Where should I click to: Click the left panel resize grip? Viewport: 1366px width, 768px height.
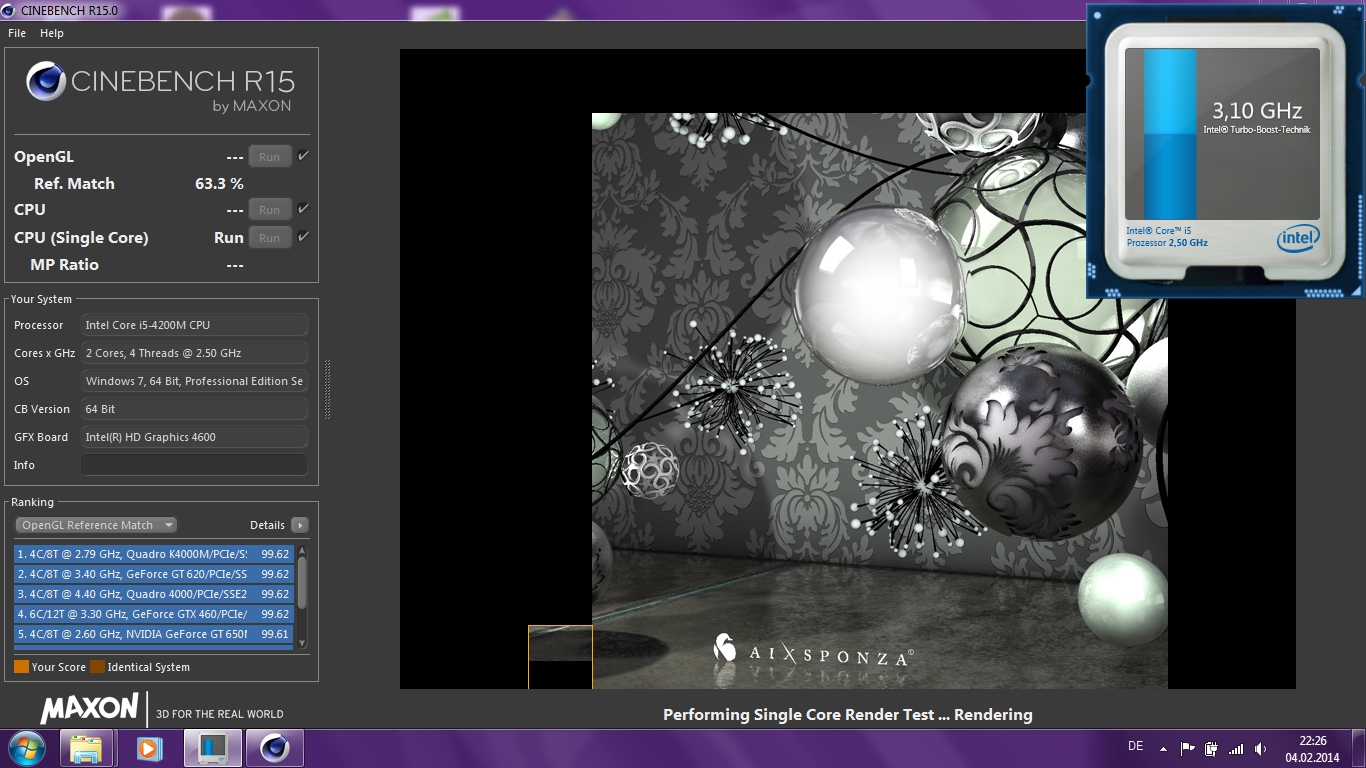point(327,390)
